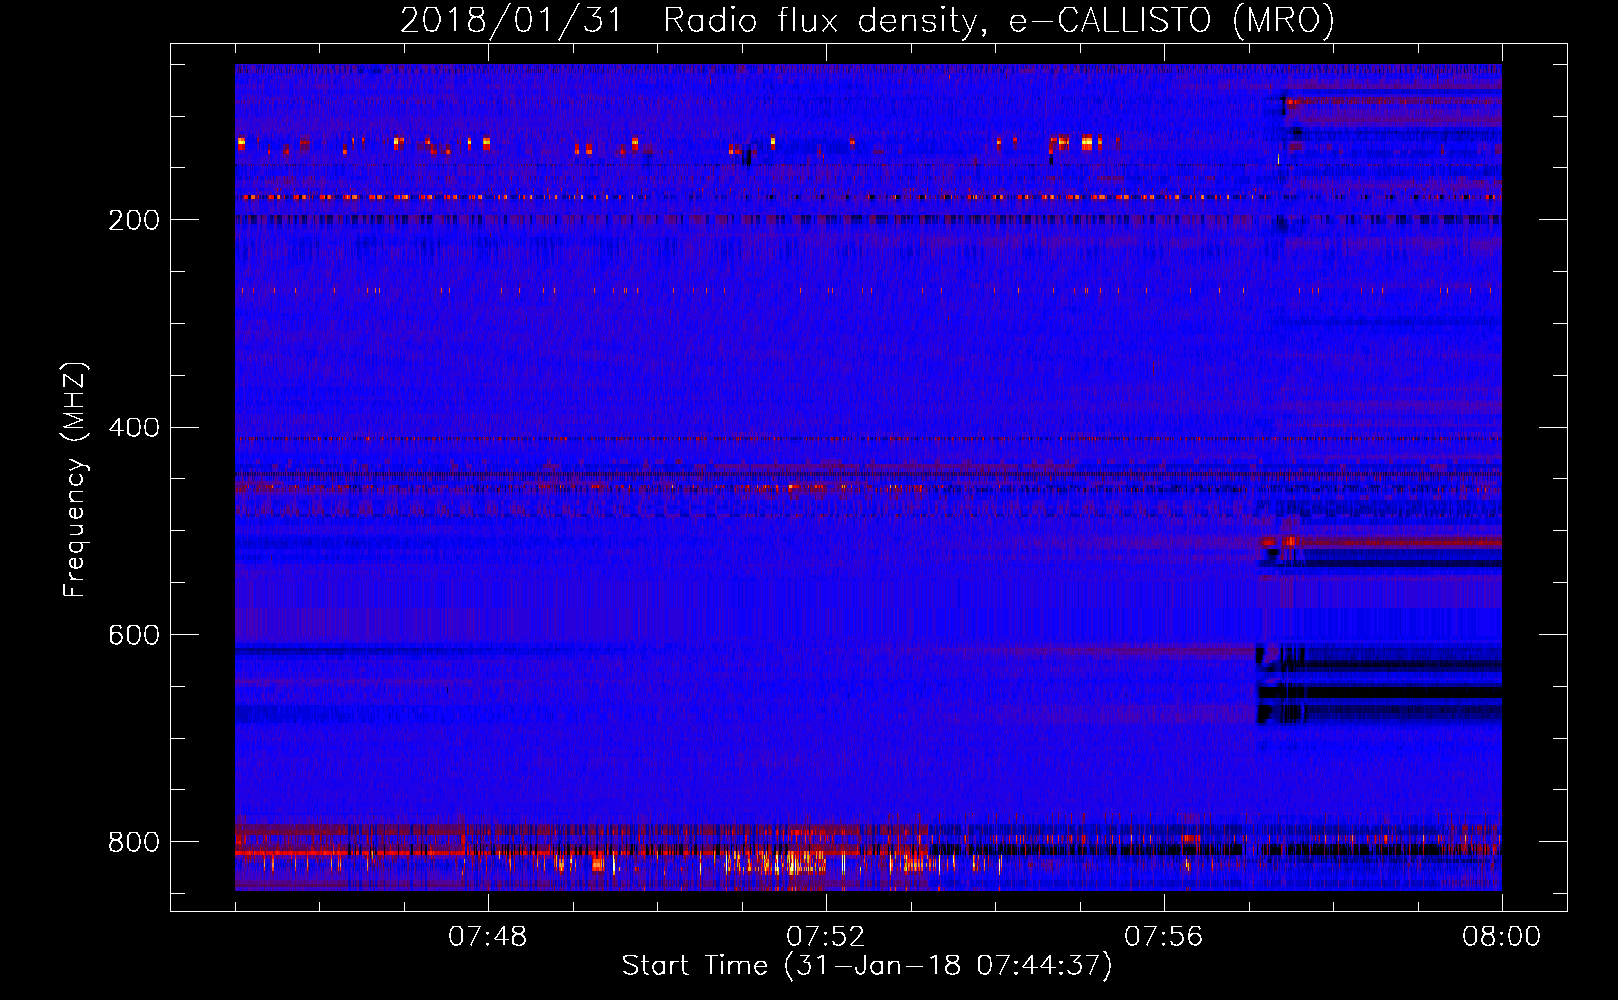Click the plot title '2018/01/31 Radio flux density, e-CALLISTO (MRO)'
Image resolution: width=1618 pixels, height=1000 pixels.
point(867,20)
